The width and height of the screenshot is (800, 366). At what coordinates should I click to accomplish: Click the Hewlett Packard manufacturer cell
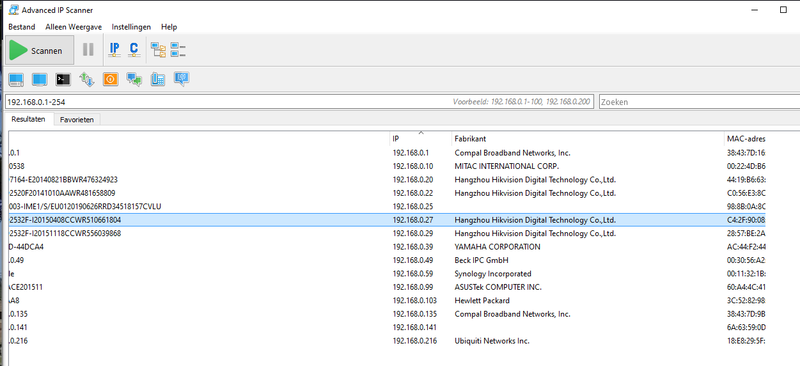[x=482, y=300]
